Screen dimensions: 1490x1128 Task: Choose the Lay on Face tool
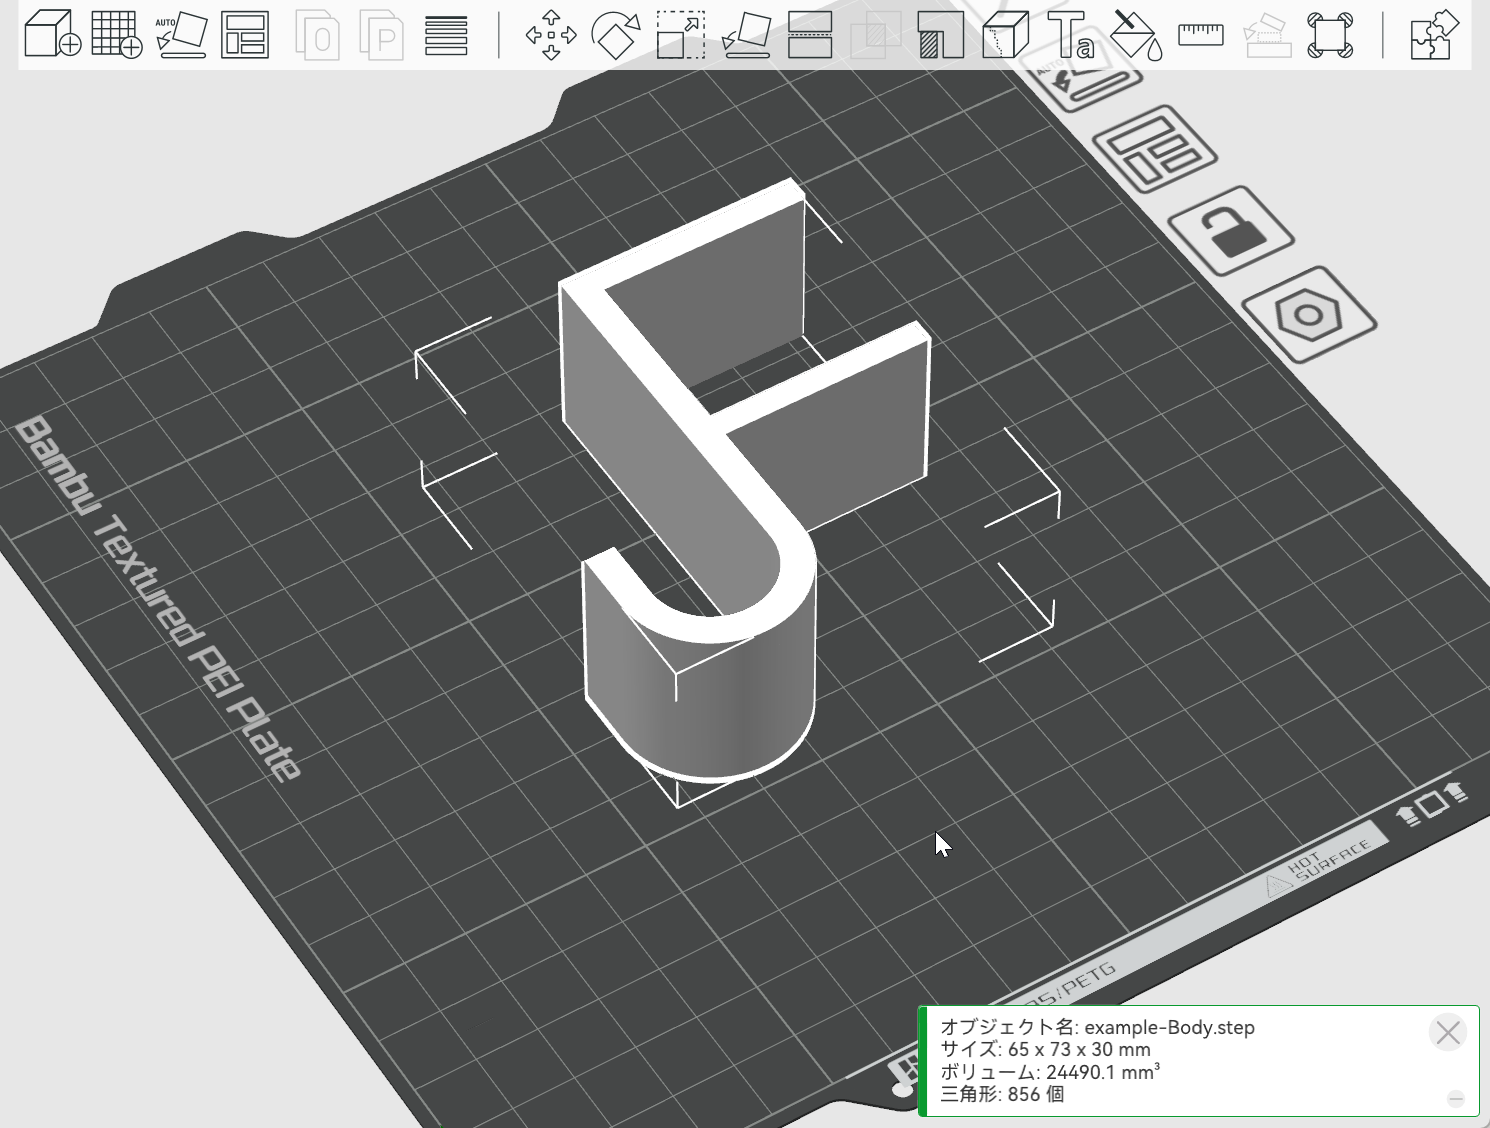(745, 35)
